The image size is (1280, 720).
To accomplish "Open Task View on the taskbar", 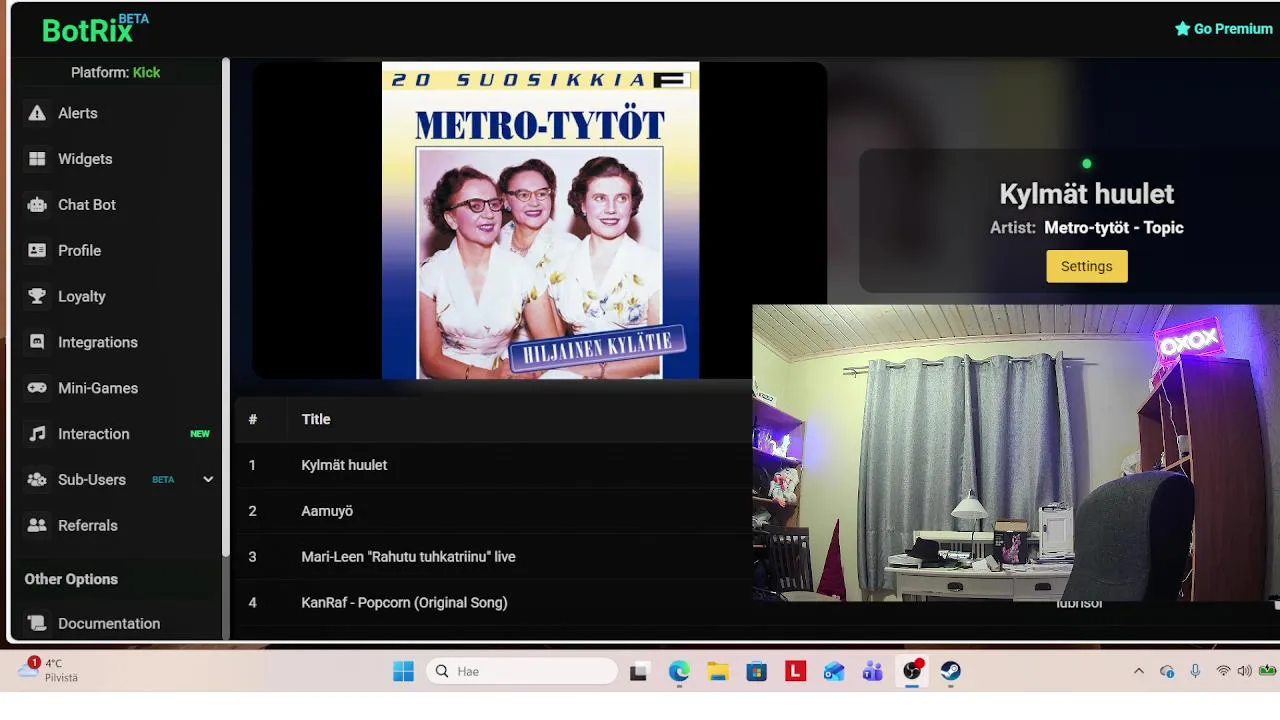I will pos(638,672).
